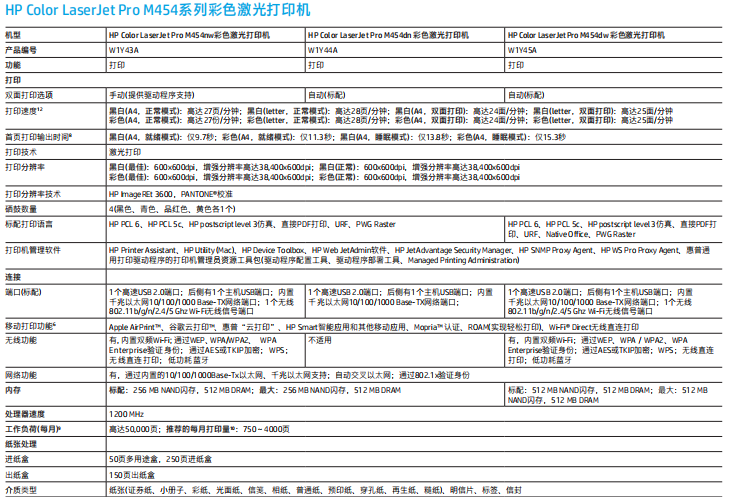Select product number W1Y44A

[x=323, y=50]
